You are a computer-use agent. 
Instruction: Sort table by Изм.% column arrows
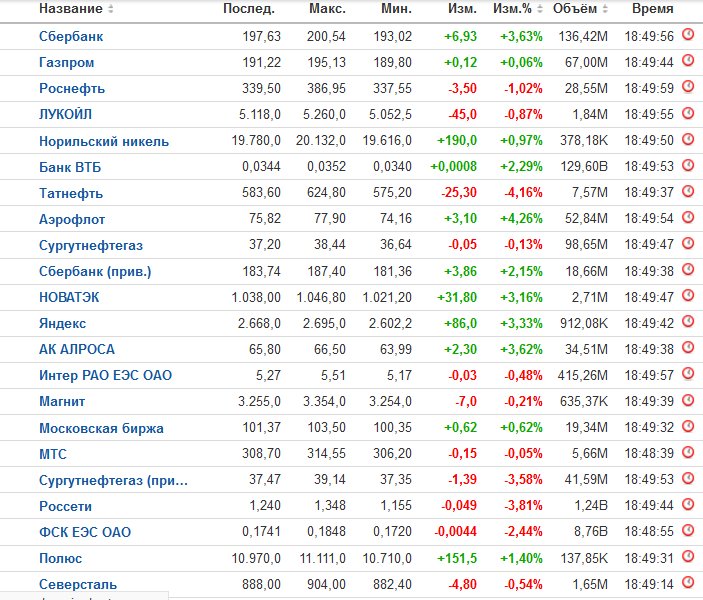click(x=540, y=9)
